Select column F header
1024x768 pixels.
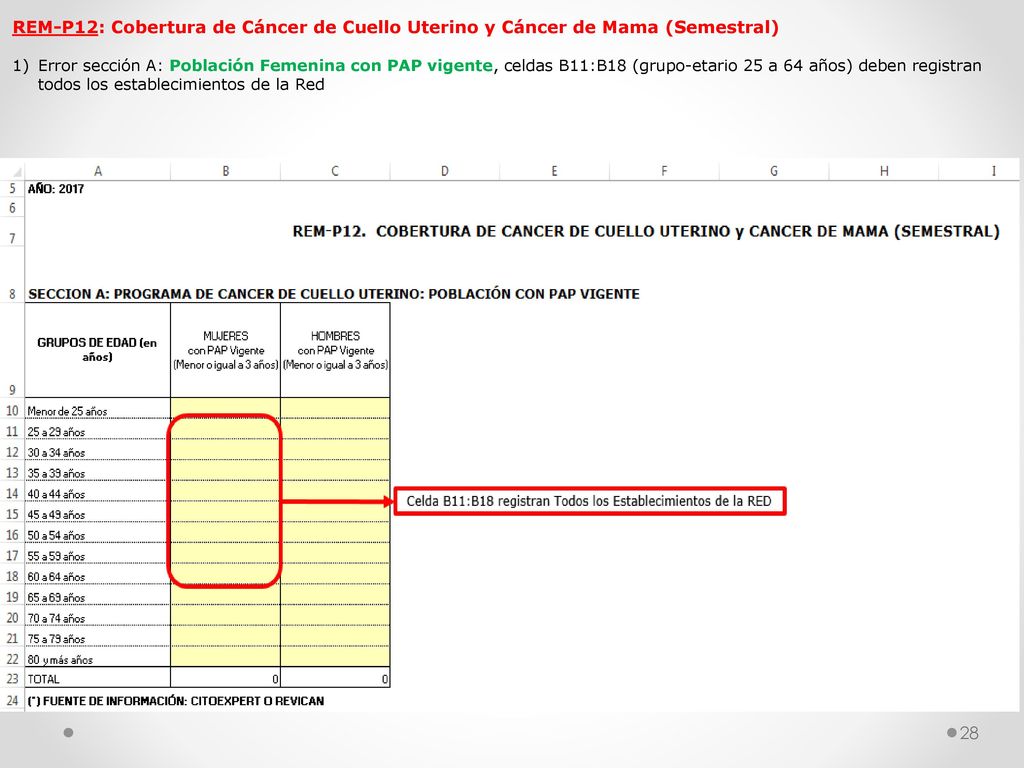point(664,171)
